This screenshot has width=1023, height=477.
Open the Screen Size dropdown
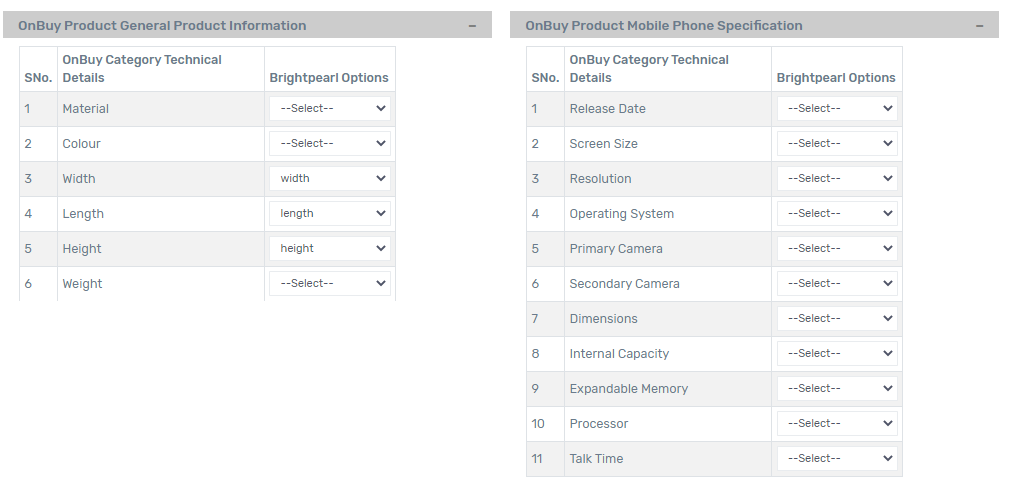click(x=837, y=144)
